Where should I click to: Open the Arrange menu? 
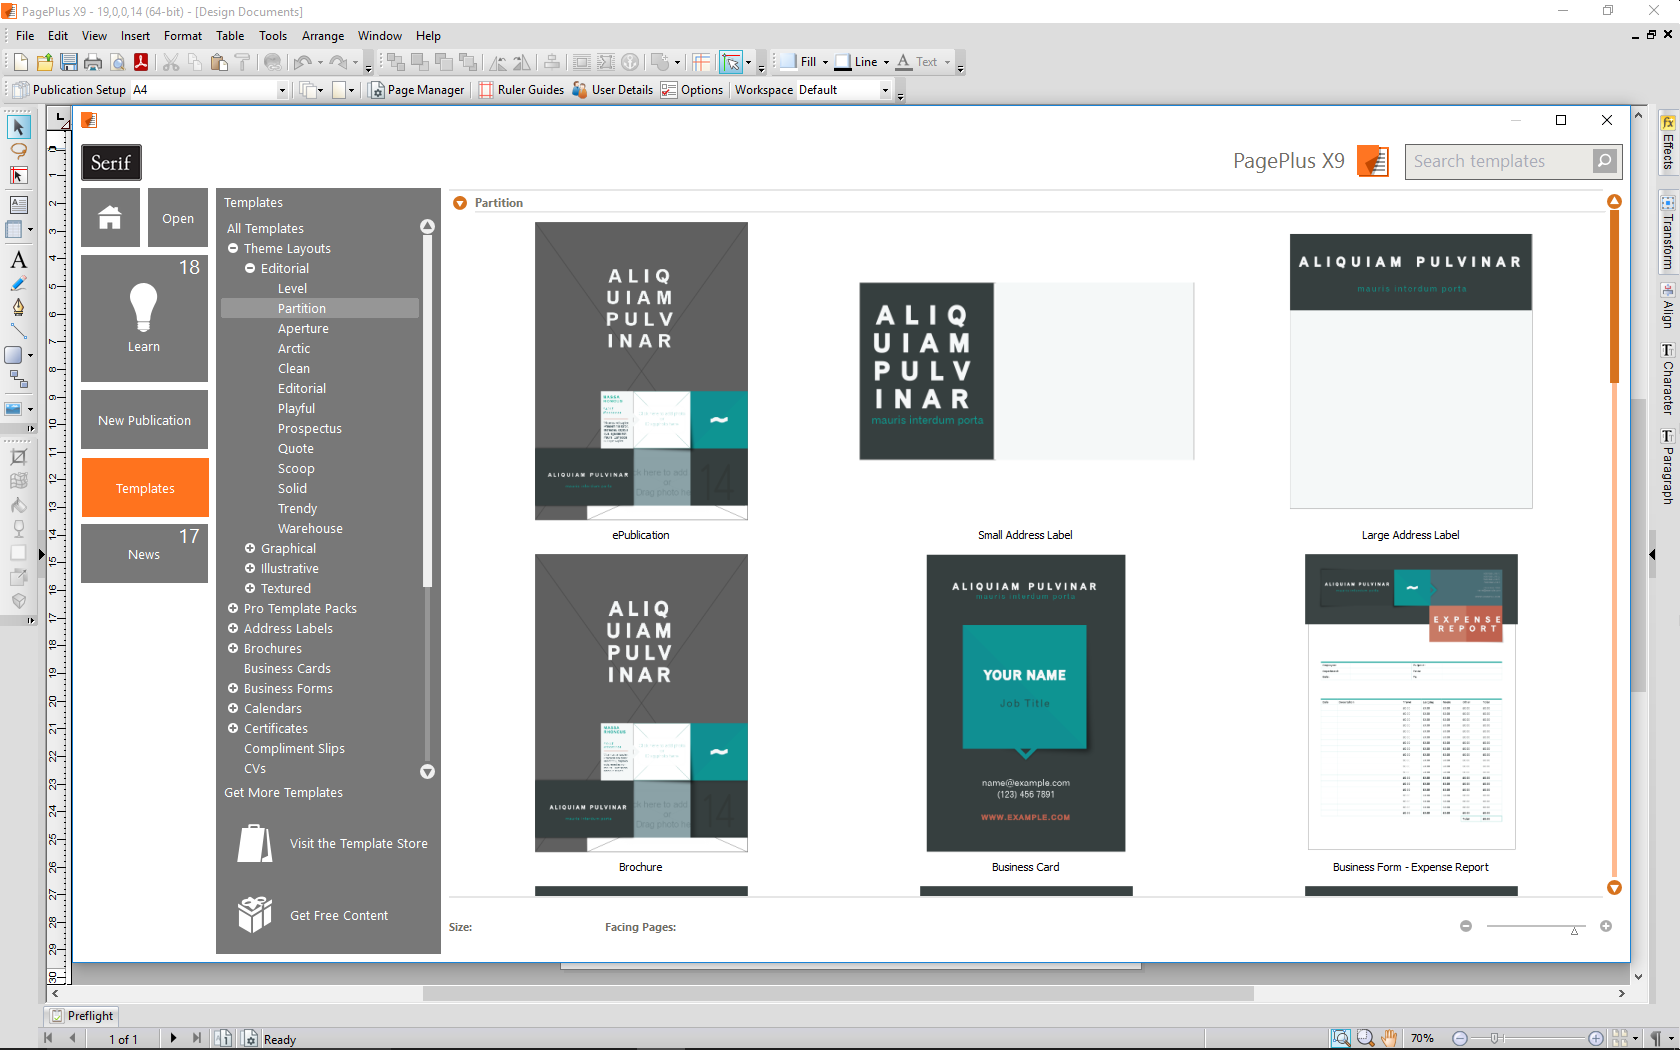point(322,36)
